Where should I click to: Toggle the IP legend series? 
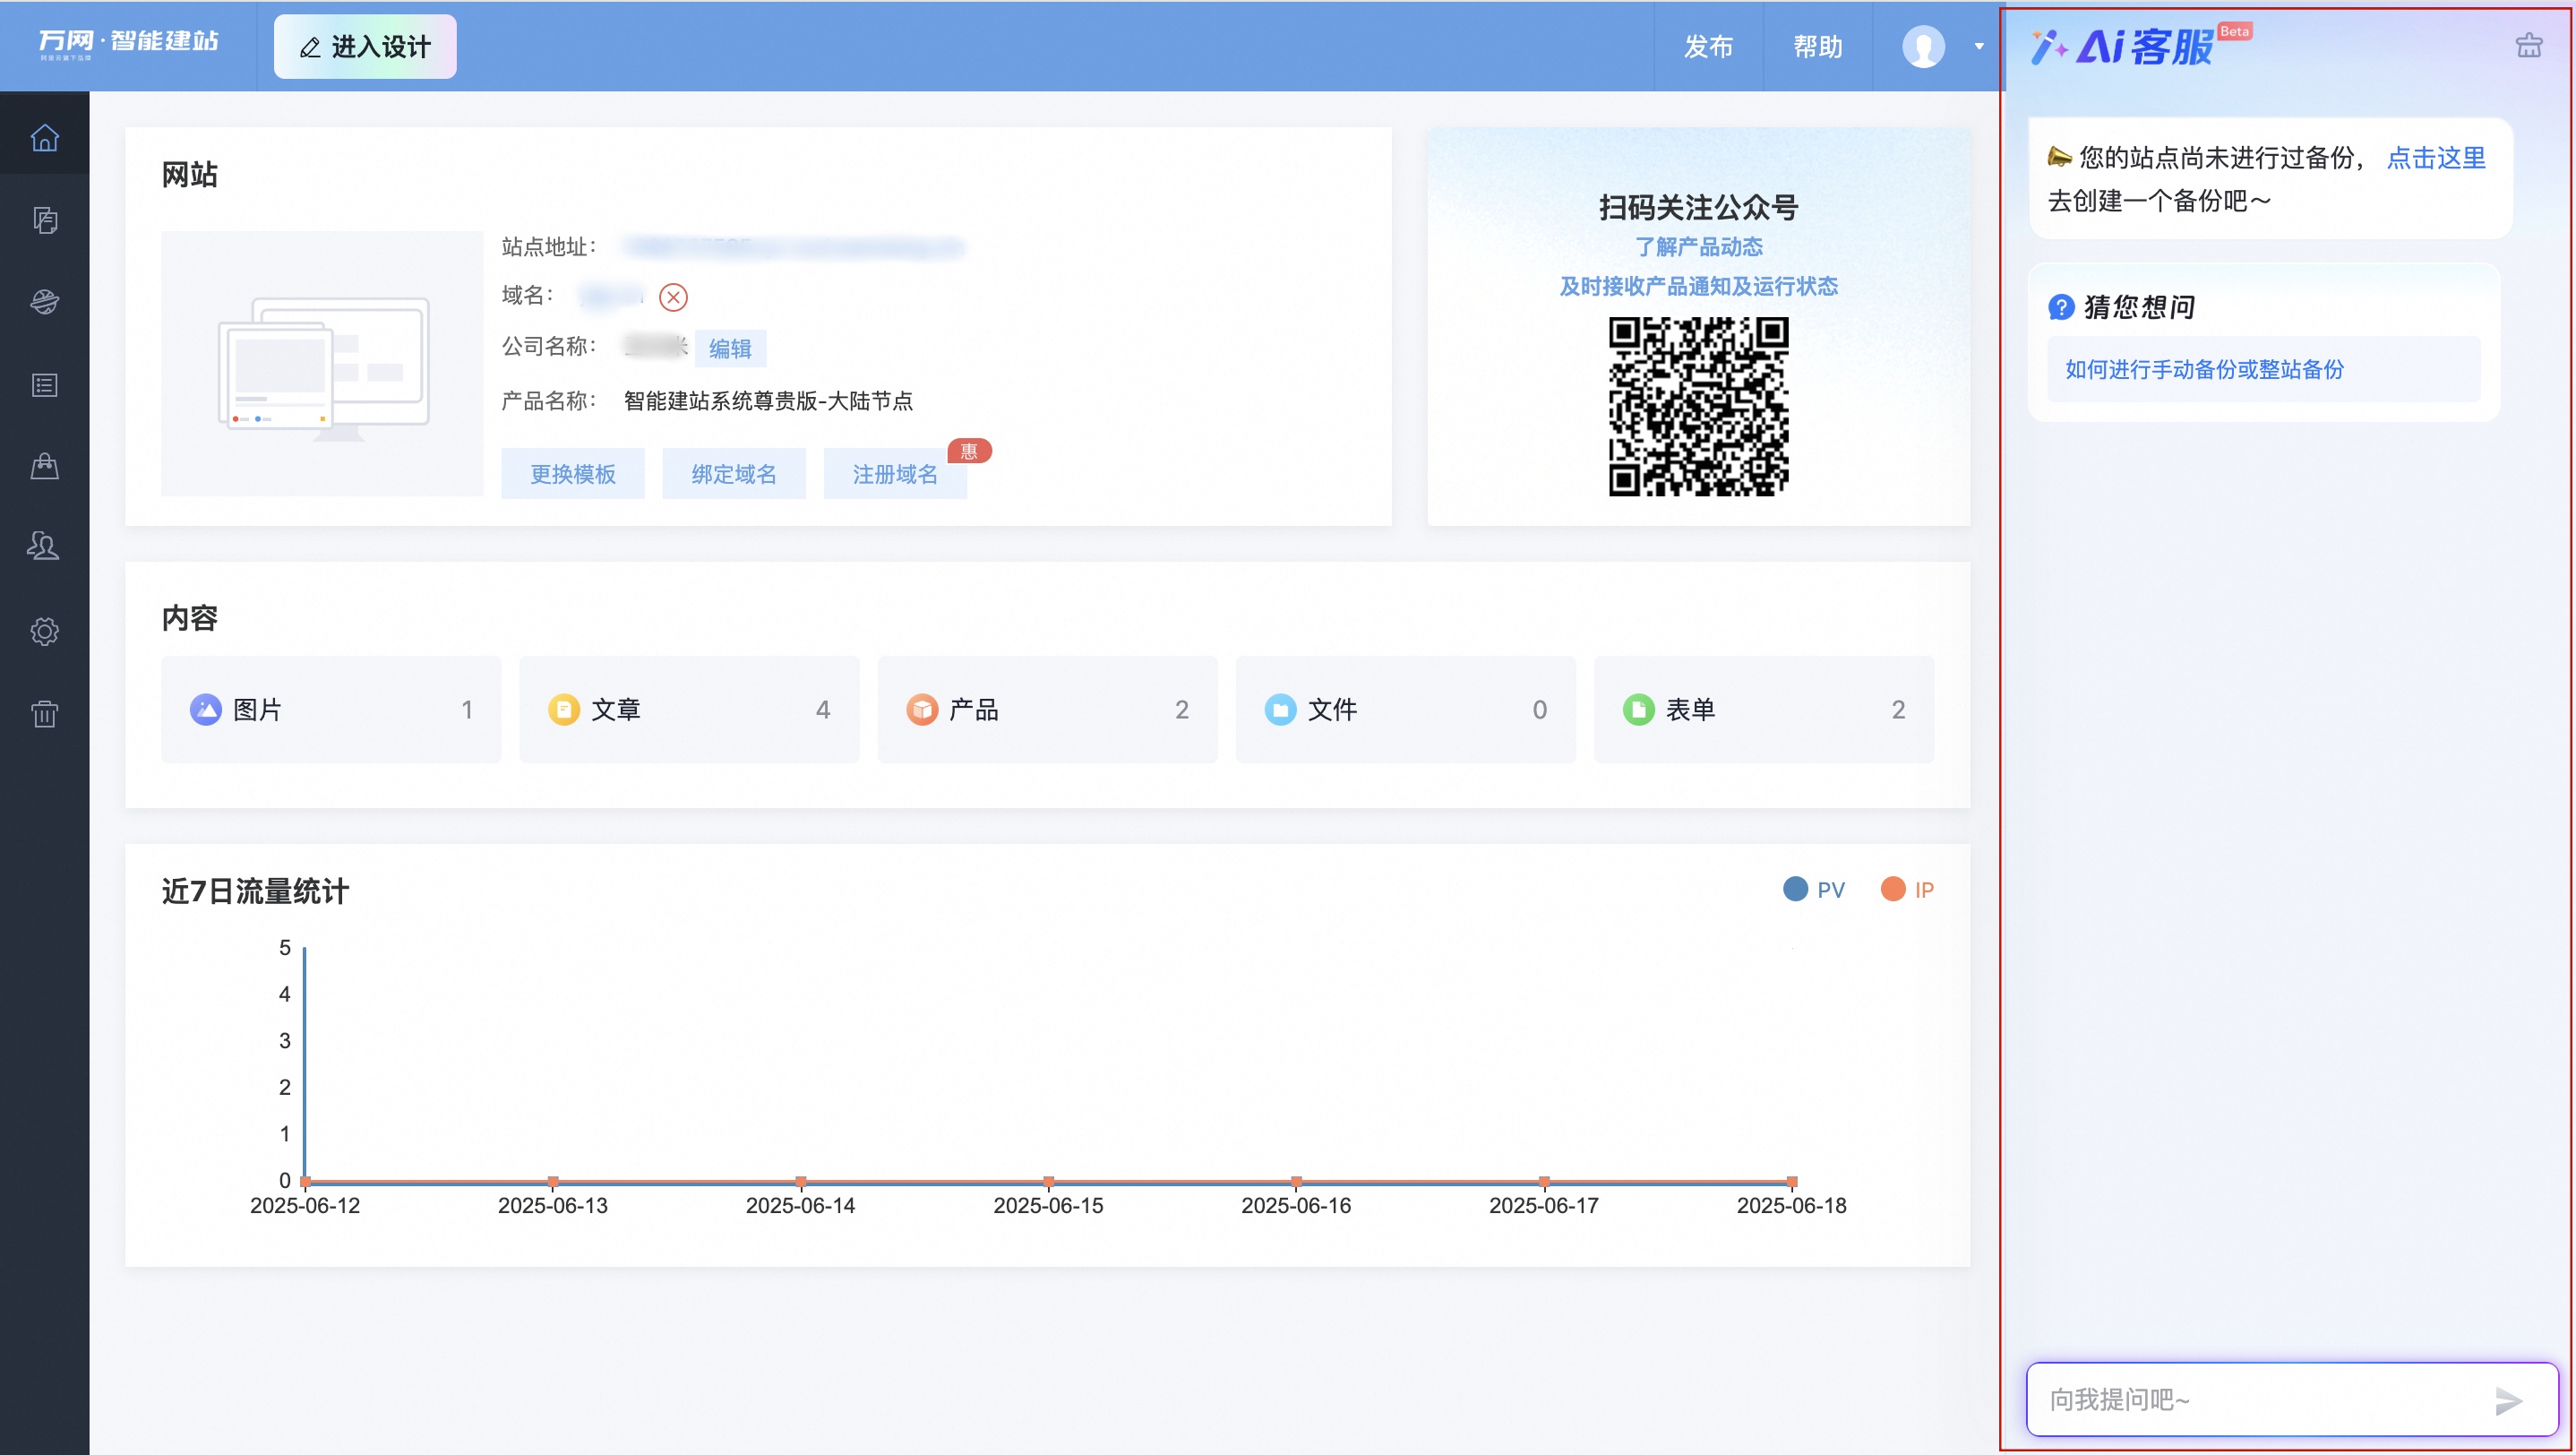1907,889
